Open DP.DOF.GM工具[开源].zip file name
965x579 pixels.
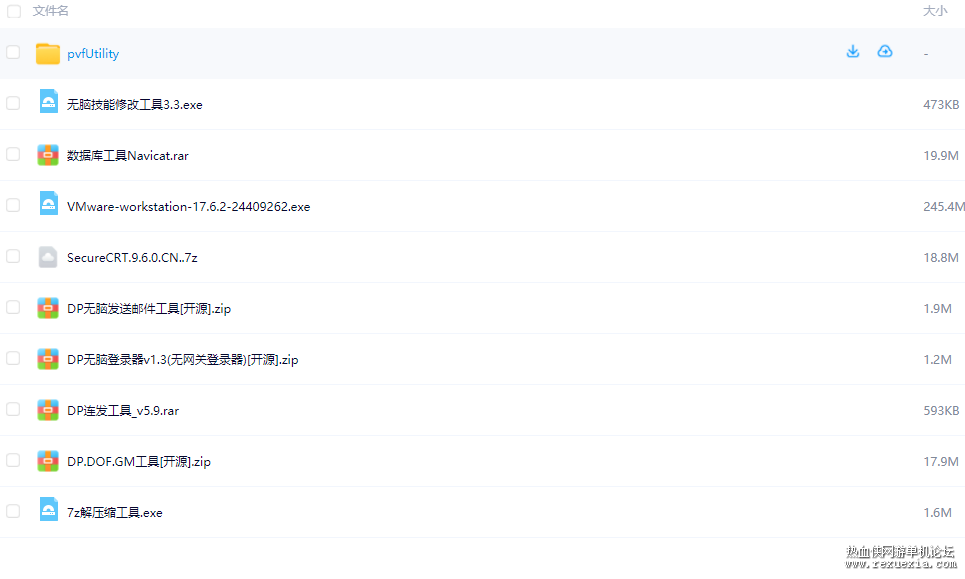pos(139,461)
